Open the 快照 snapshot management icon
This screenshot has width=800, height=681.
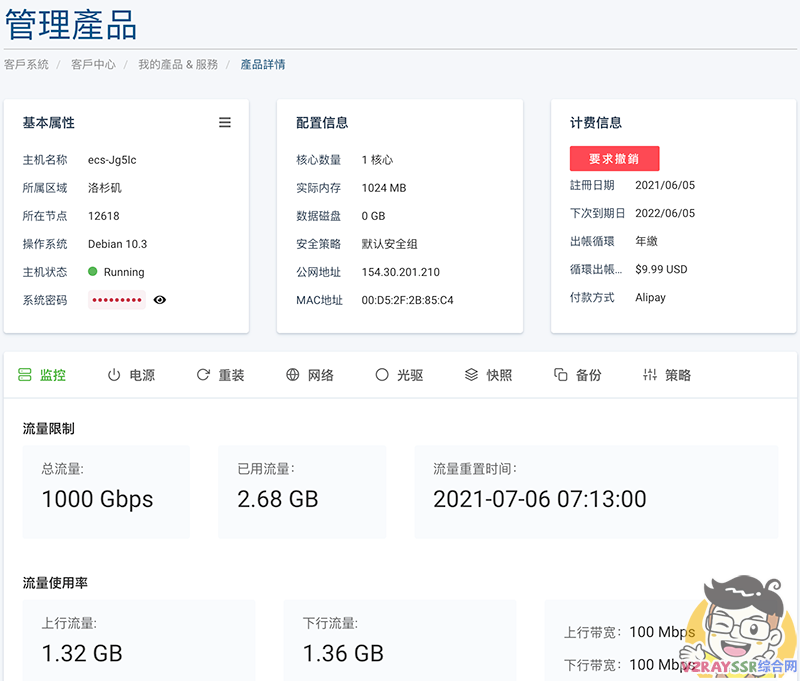(x=486, y=375)
